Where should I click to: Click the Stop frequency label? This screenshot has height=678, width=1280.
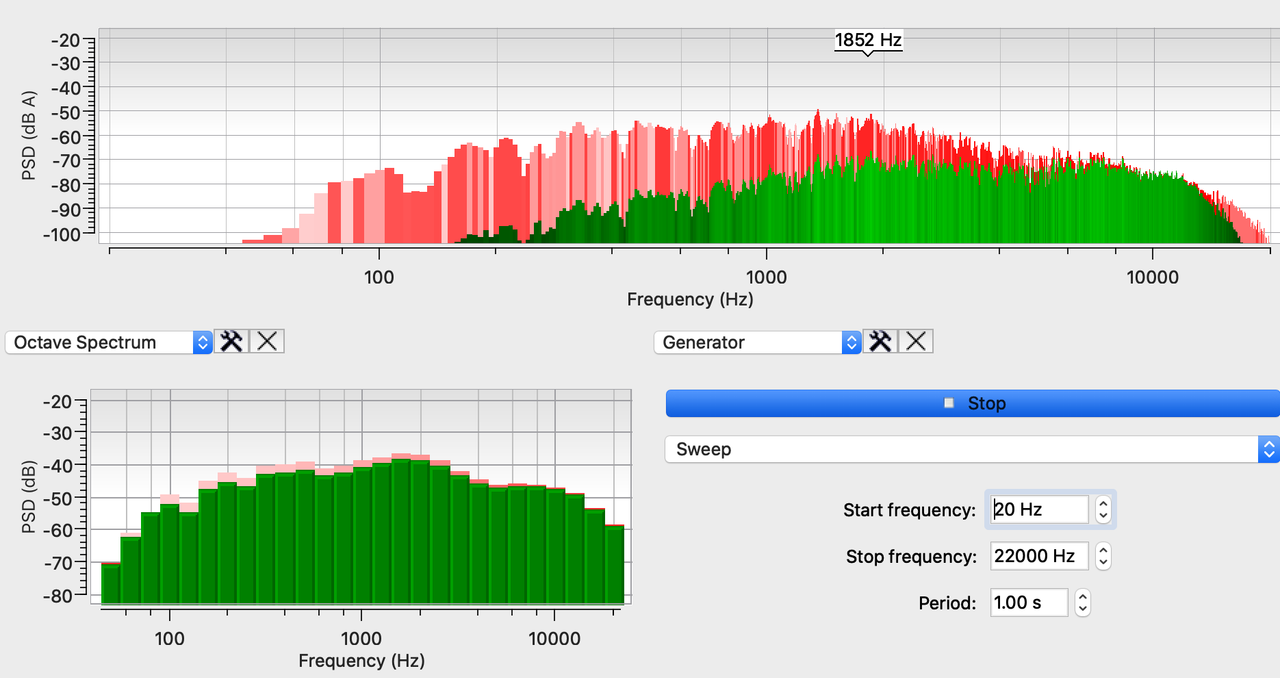pyautogui.click(x=911, y=556)
